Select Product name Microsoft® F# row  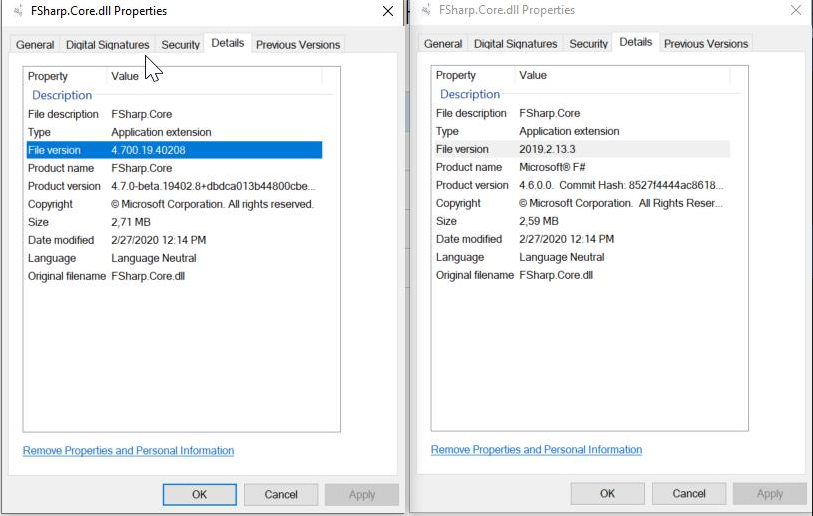point(582,167)
